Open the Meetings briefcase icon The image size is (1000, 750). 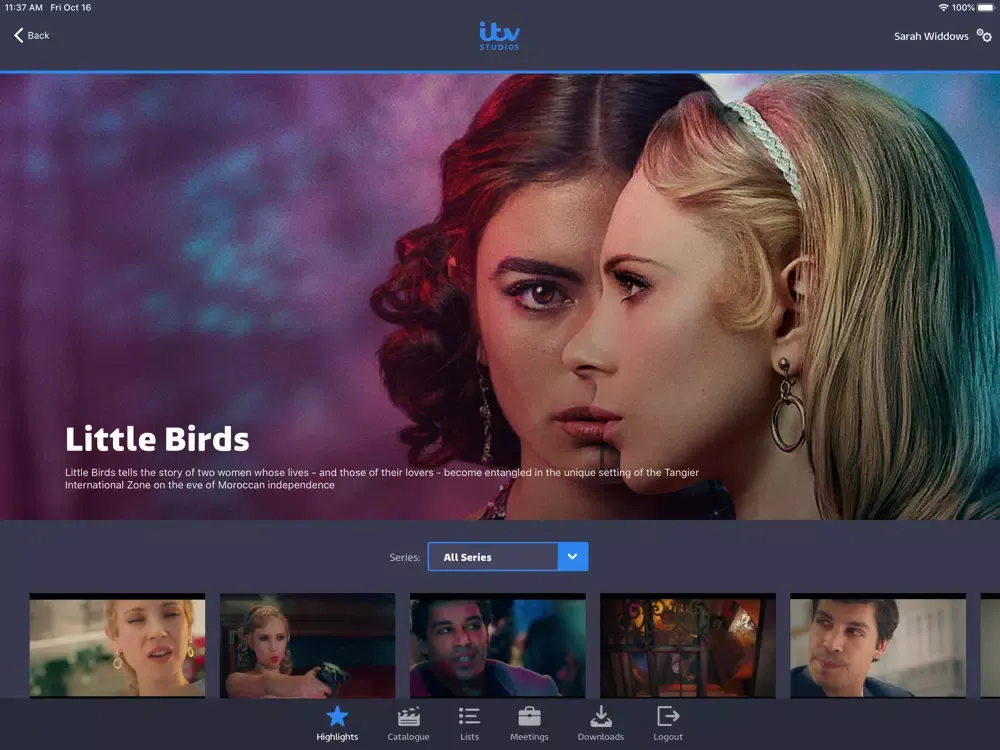[529, 717]
